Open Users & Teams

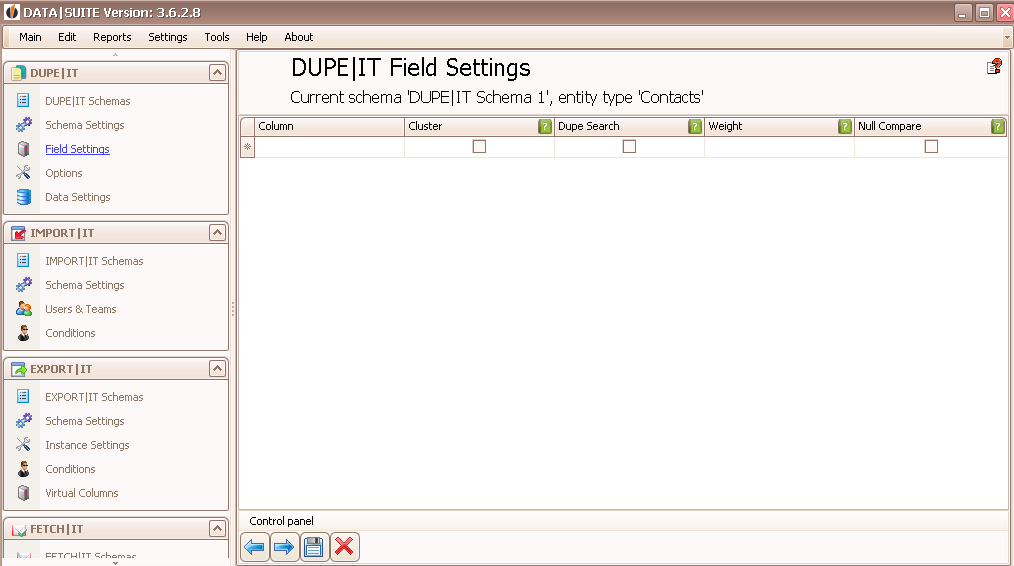click(x=81, y=309)
